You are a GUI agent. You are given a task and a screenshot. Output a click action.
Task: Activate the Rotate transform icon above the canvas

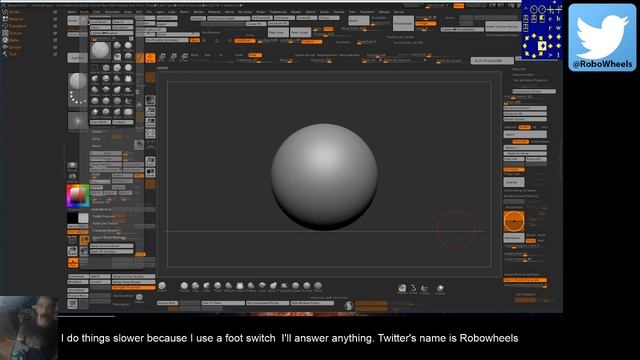point(184,57)
